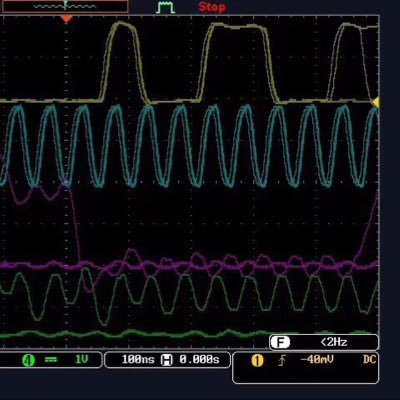This screenshot has height=400, width=400.
Task: Click the DC trigger coupling label
Action: click(369, 360)
